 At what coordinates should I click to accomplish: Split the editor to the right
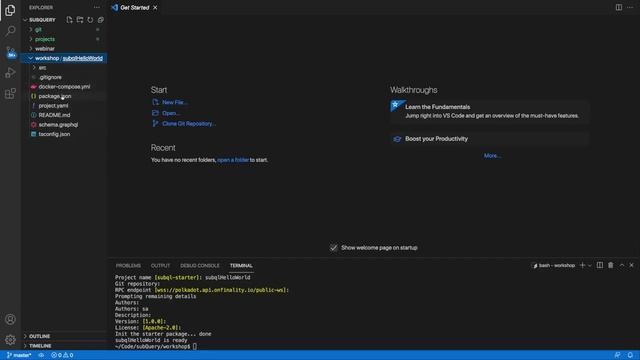pyautogui.click(x=619, y=7)
